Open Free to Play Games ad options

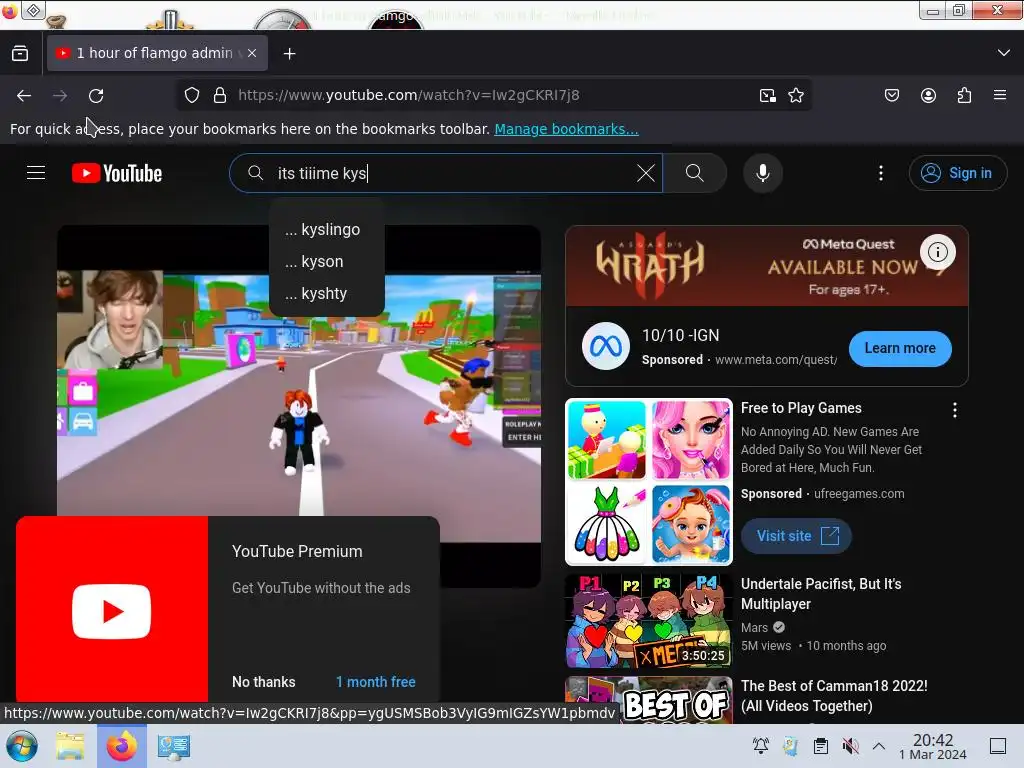(955, 409)
